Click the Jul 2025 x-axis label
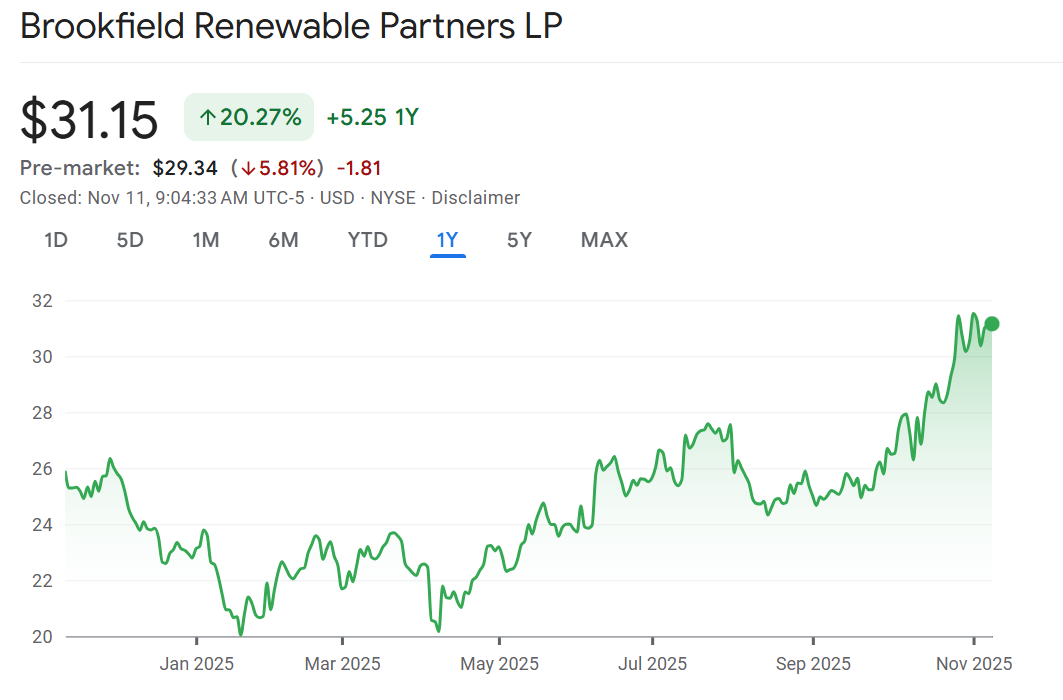1063x700 pixels. [x=652, y=664]
